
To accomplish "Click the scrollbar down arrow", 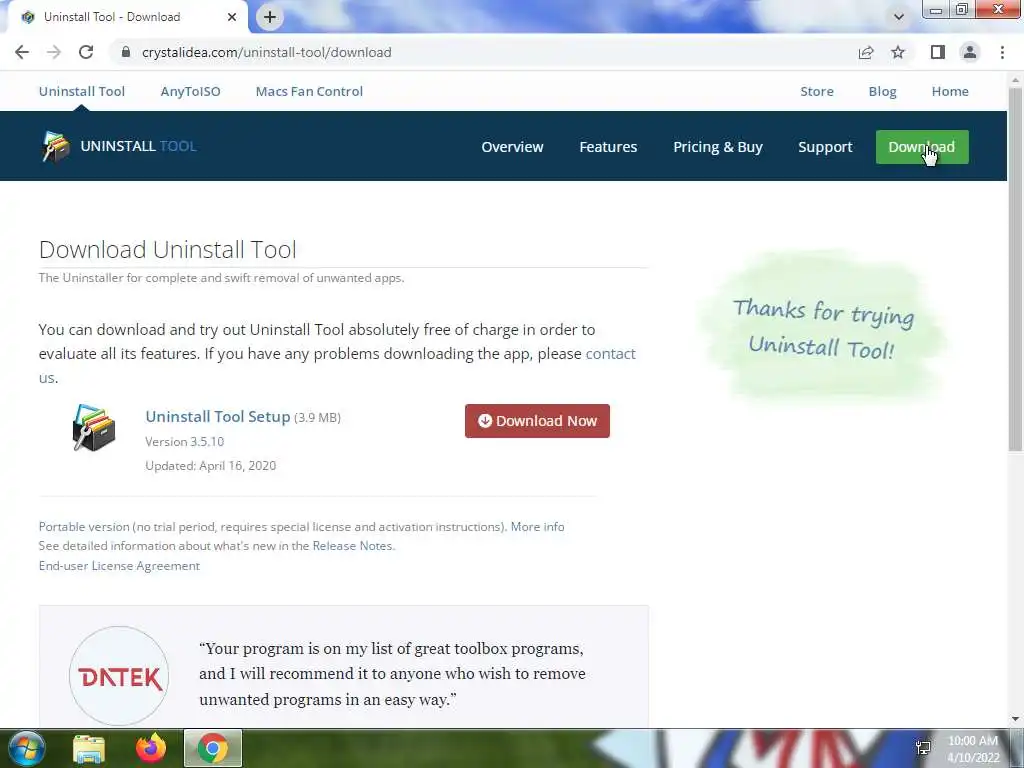I will click(1015, 720).
